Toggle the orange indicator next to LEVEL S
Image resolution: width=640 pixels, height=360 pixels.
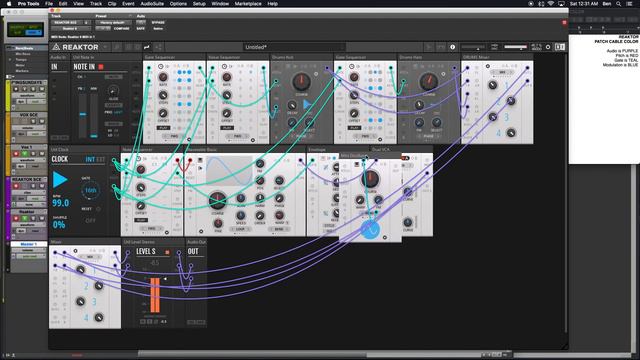pos(167,252)
